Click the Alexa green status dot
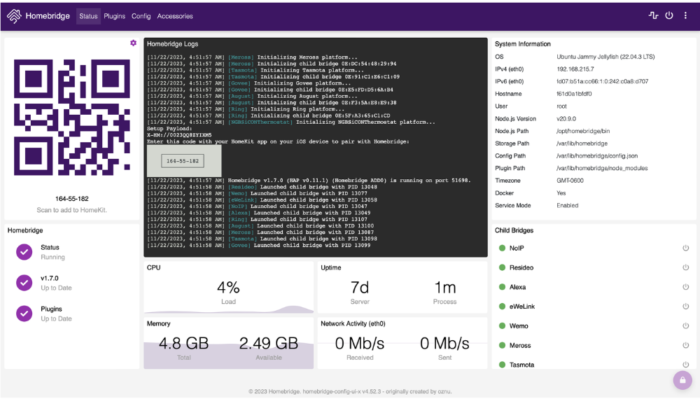 [502, 287]
